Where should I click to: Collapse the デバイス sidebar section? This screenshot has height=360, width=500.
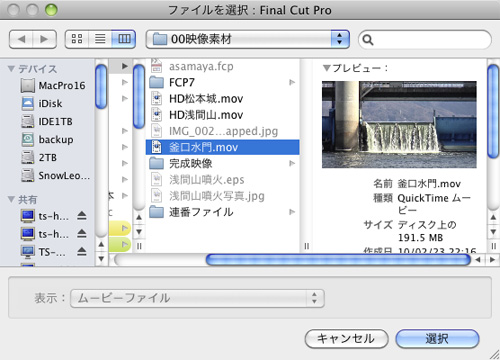coord(11,69)
